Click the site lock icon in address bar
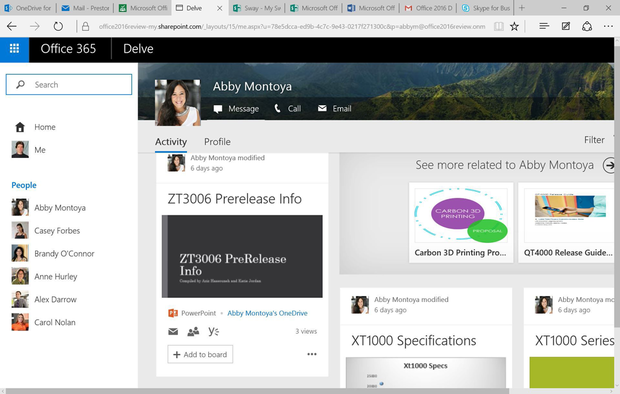Viewport: 620px width, 394px height. tap(85, 27)
